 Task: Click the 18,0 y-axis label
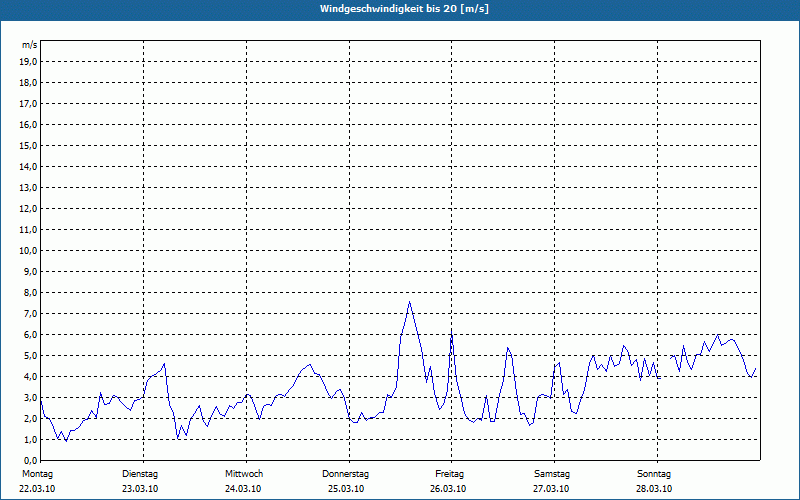[28, 83]
